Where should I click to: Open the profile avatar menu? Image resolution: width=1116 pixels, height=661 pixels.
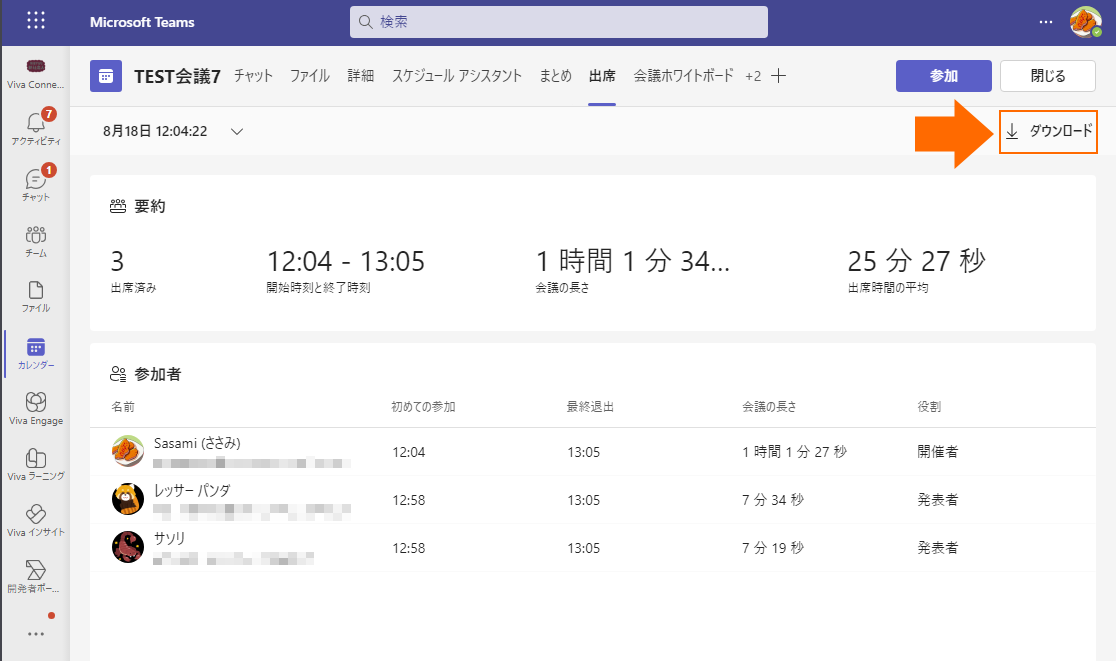tap(1085, 21)
